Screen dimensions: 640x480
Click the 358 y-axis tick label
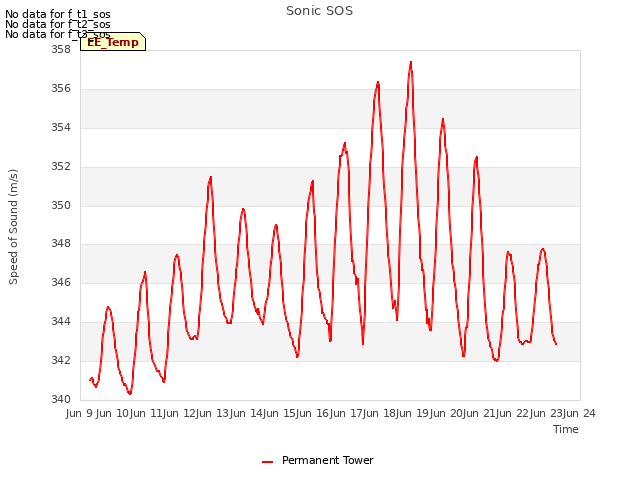(x=61, y=49)
